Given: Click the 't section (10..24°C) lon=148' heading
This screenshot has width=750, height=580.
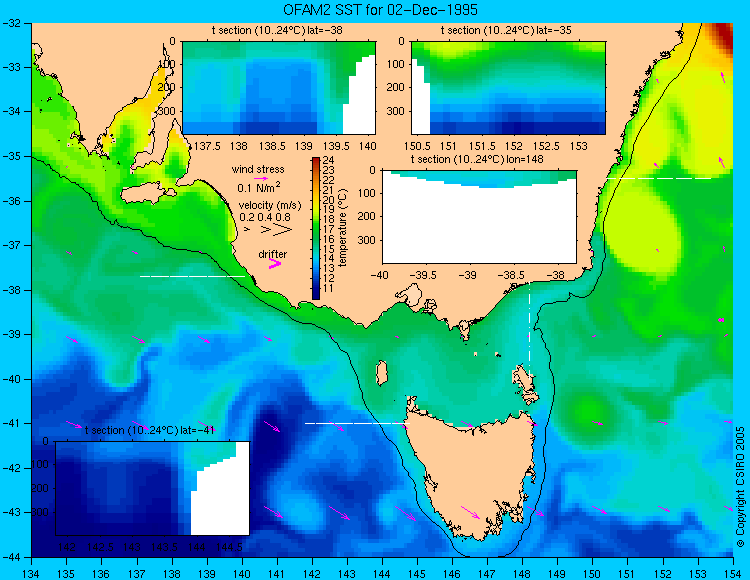Looking at the screenshot, I should pos(477,159).
